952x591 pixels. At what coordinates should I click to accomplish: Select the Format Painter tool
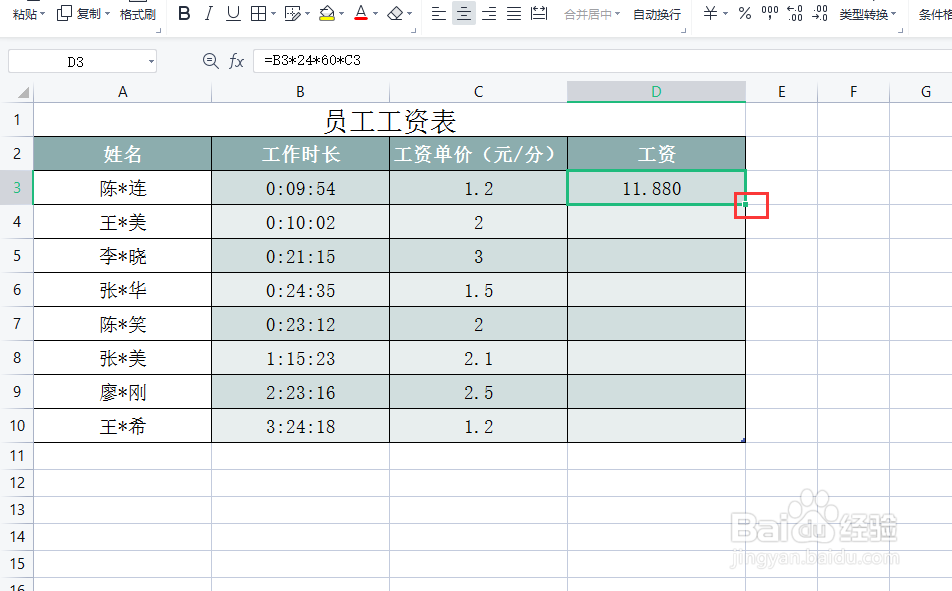pyautogui.click(x=136, y=14)
